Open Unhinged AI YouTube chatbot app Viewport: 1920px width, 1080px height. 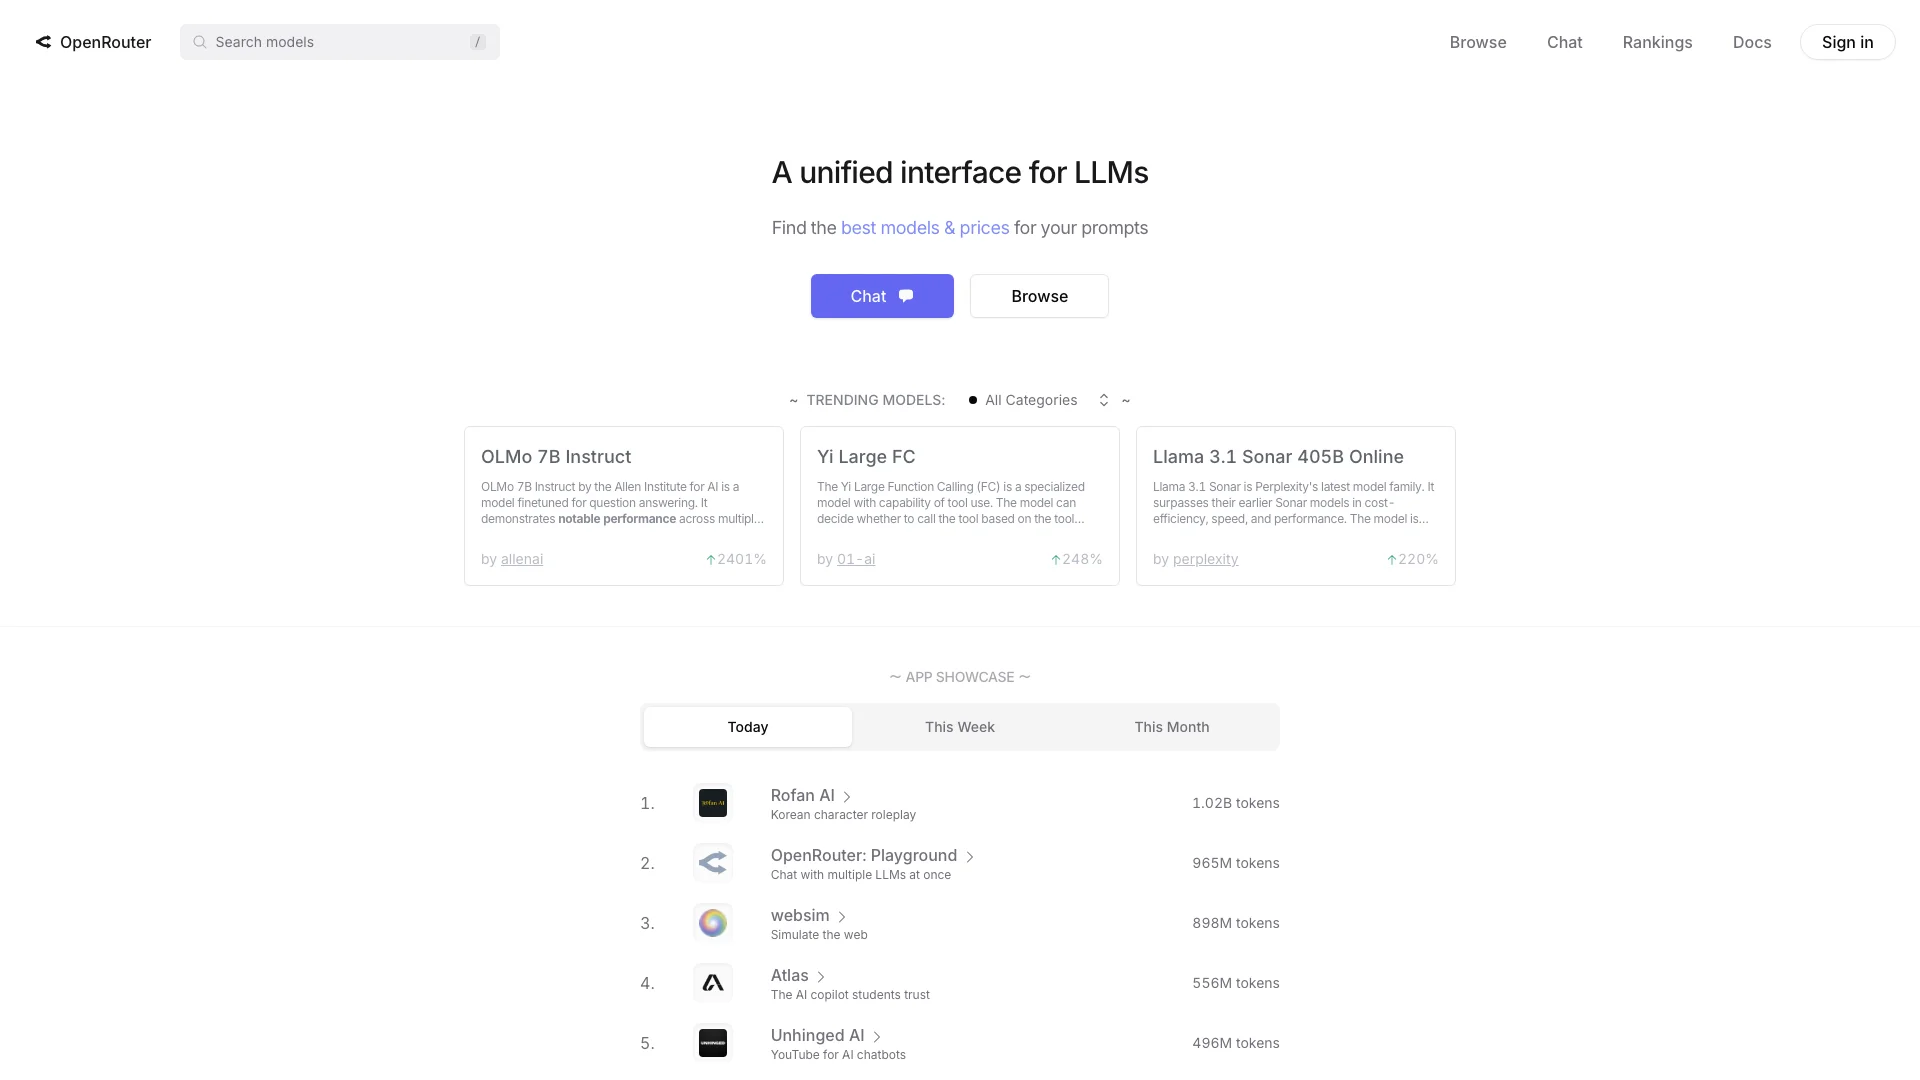coord(816,1035)
